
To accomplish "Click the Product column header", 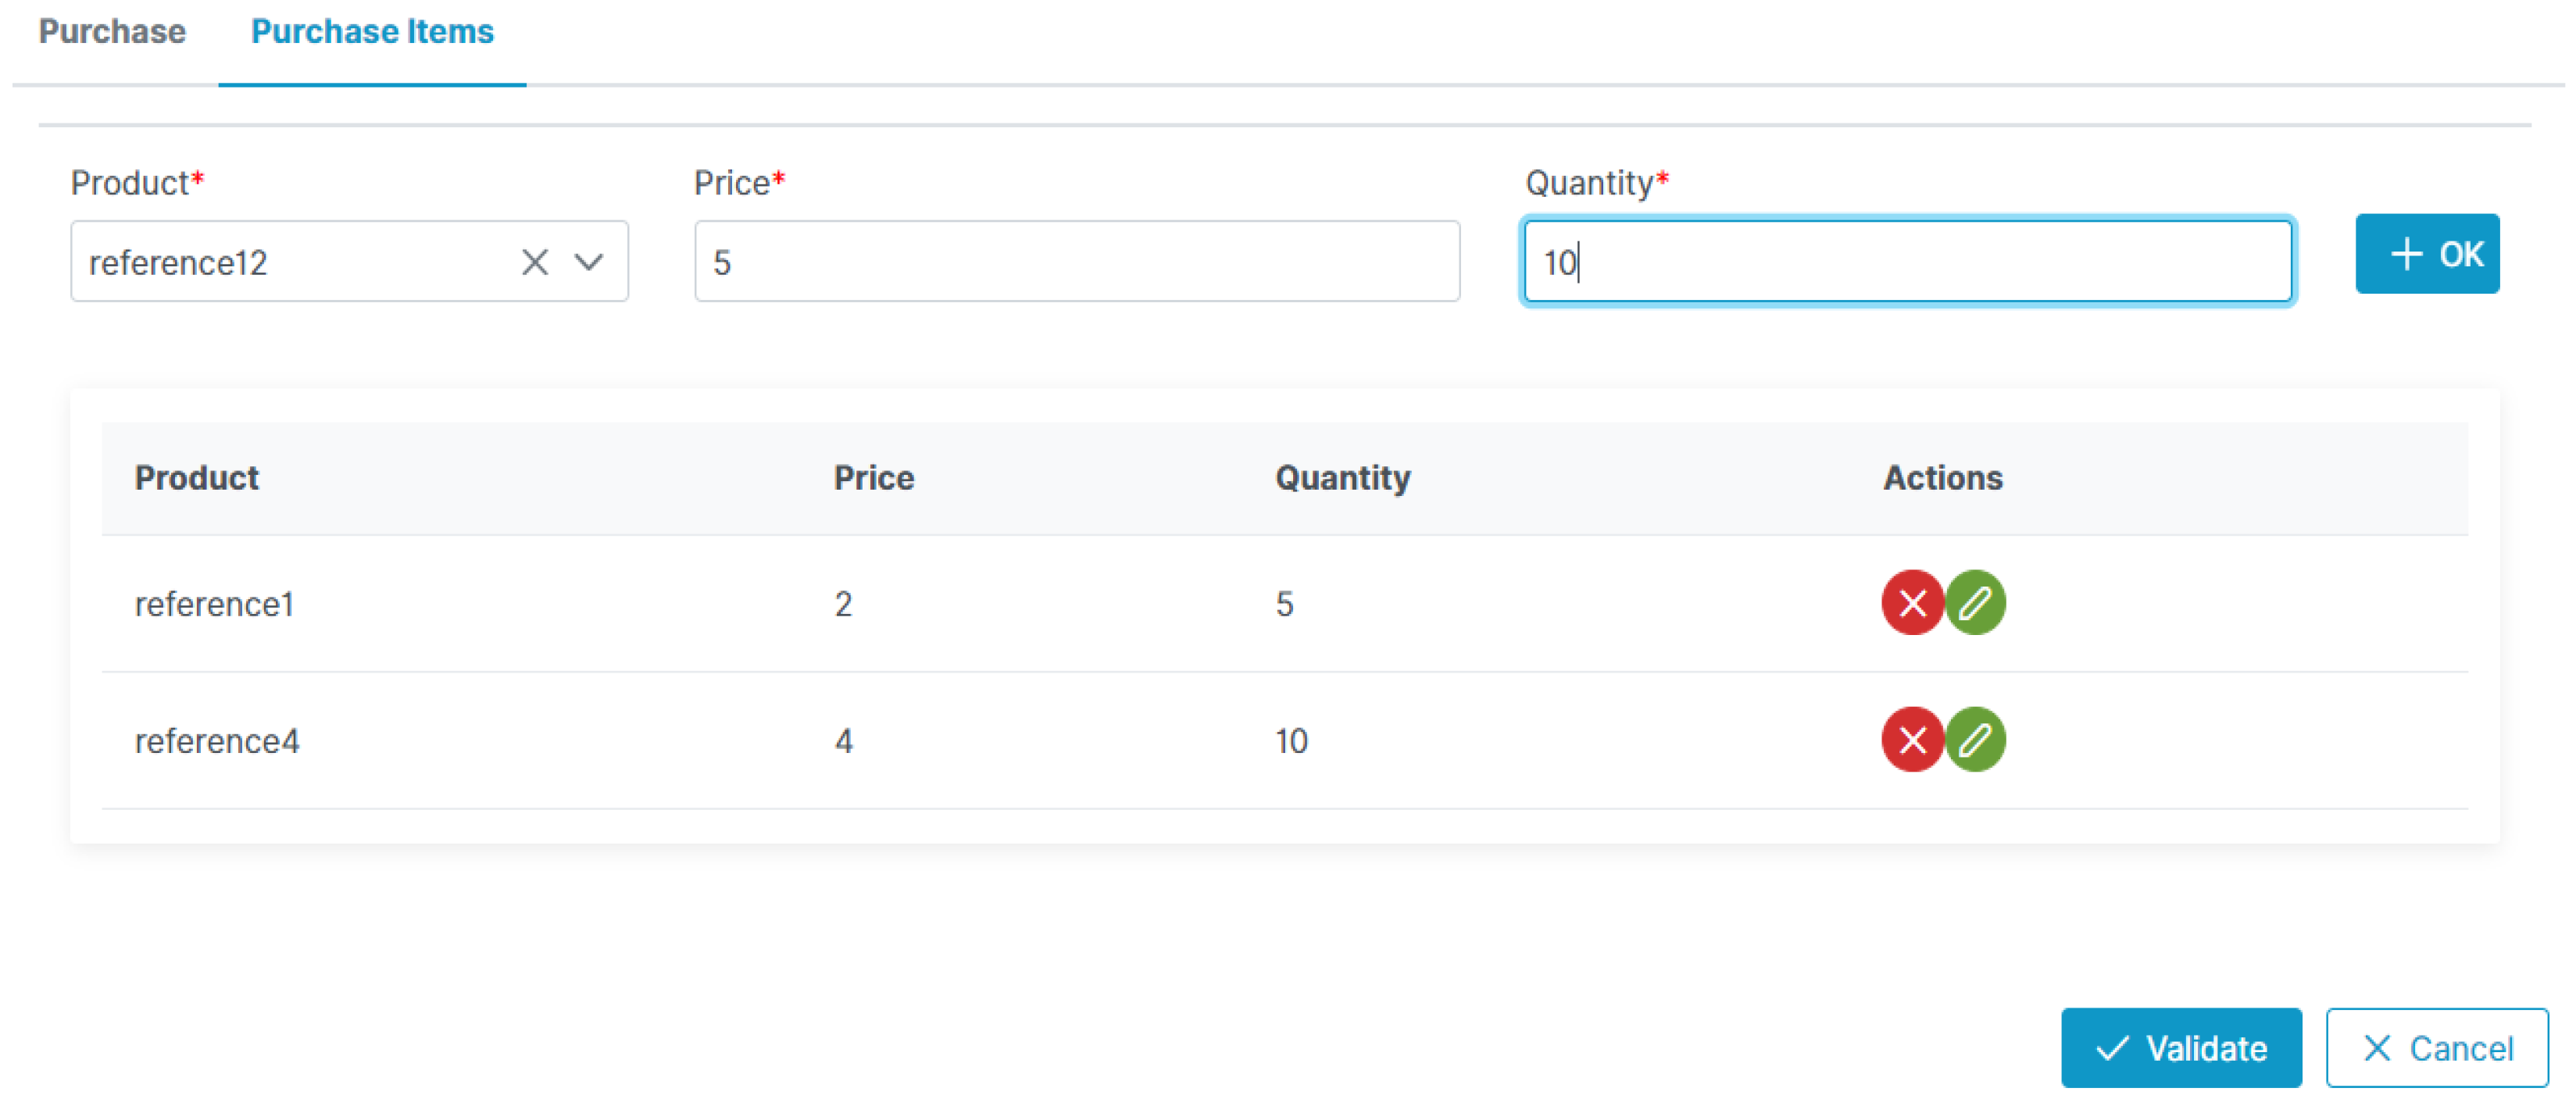I will (197, 478).
